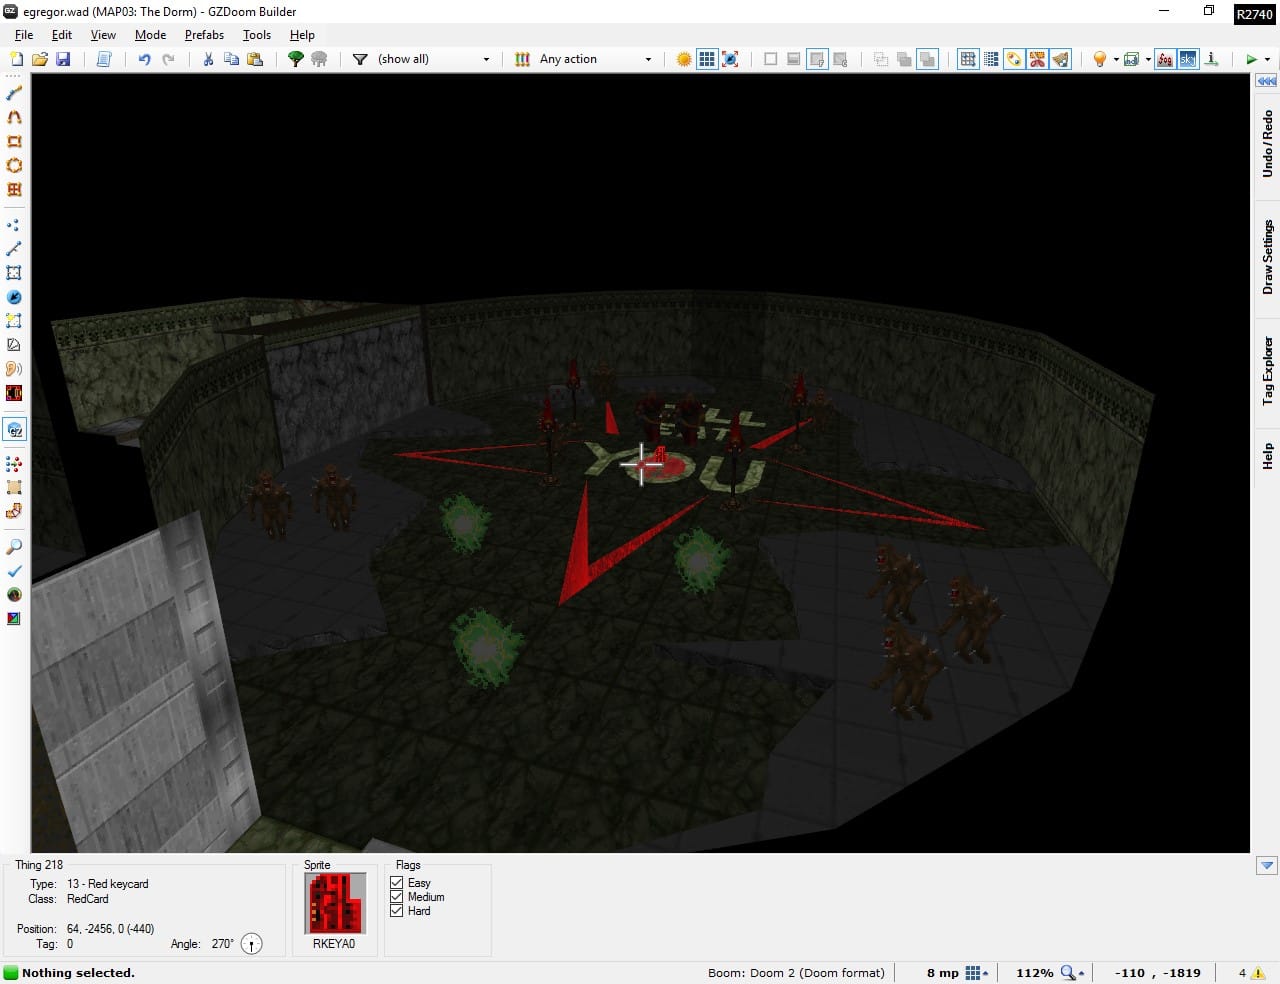Click the center-view target icon
The height and width of the screenshot is (984, 1280).
(x=731, y=59)
